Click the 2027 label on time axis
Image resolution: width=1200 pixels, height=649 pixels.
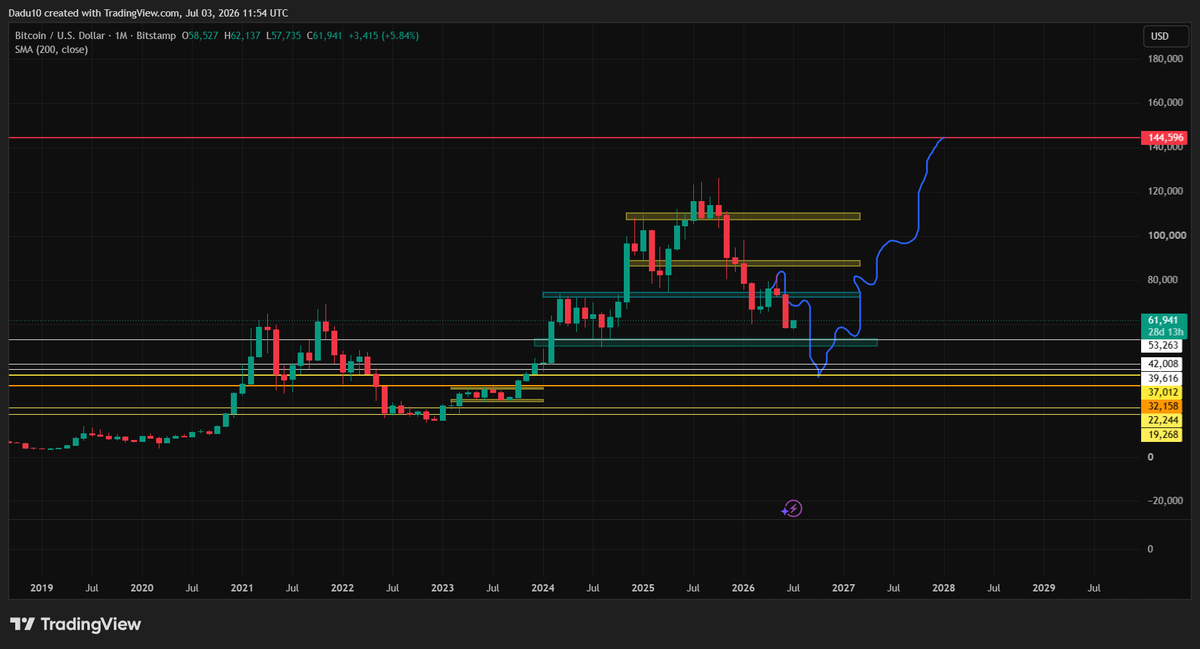(x=843, y=588)
